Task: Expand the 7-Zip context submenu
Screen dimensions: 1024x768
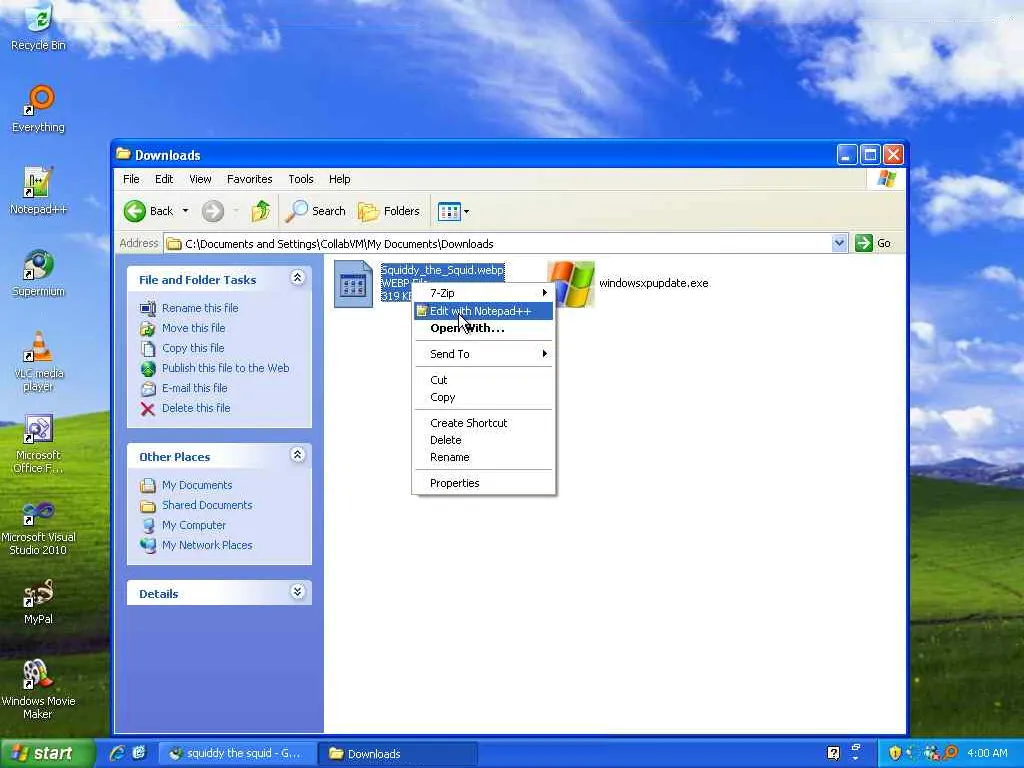Action: click(483, 293)
